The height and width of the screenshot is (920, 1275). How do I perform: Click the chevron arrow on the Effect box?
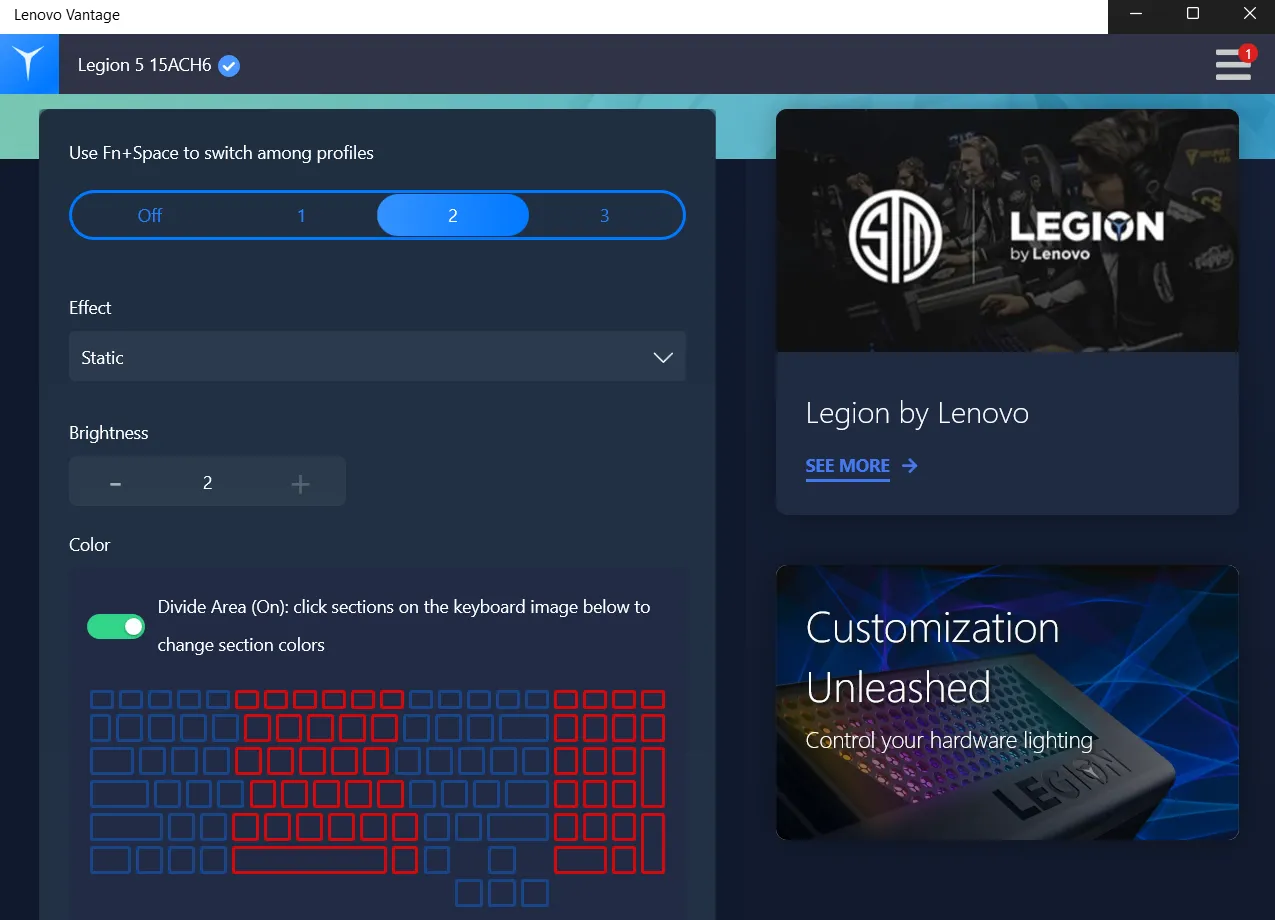click(663, 358)
